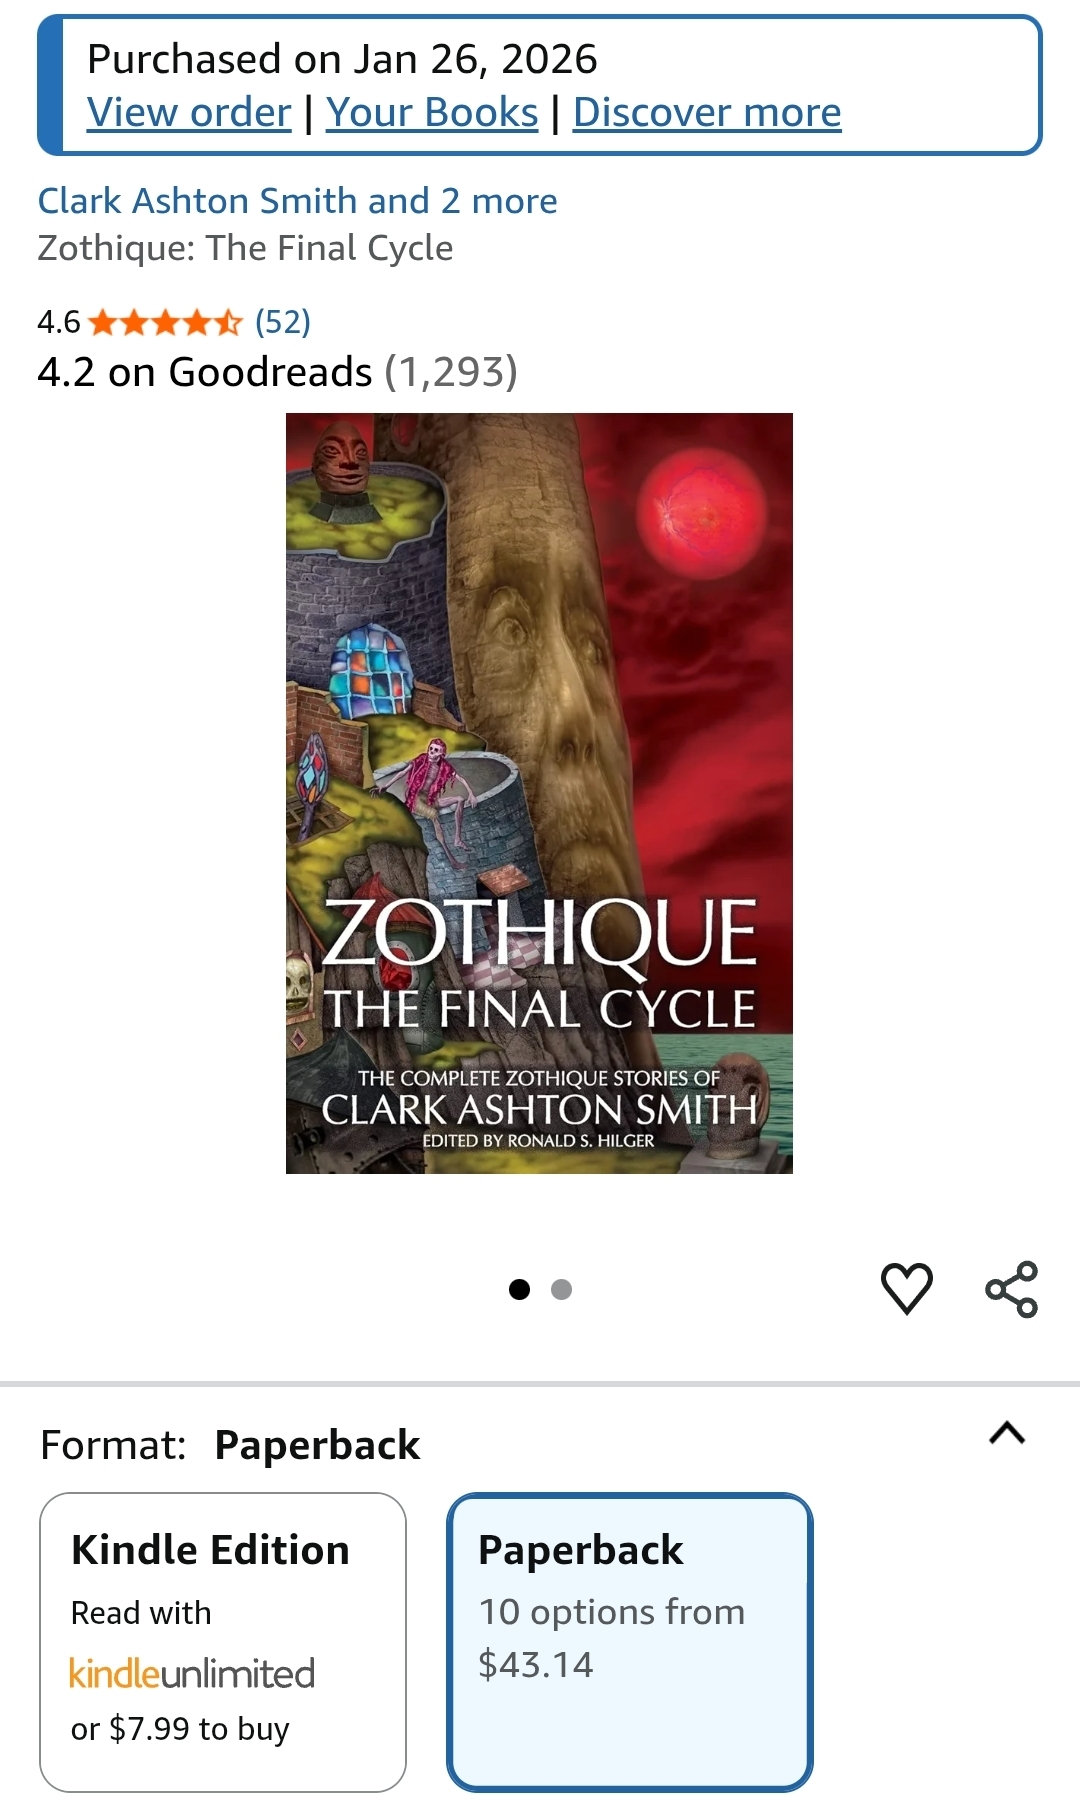Open the 52 customer reviews count
This screenshot has height=1819, width=1080.
coord(283,322)
